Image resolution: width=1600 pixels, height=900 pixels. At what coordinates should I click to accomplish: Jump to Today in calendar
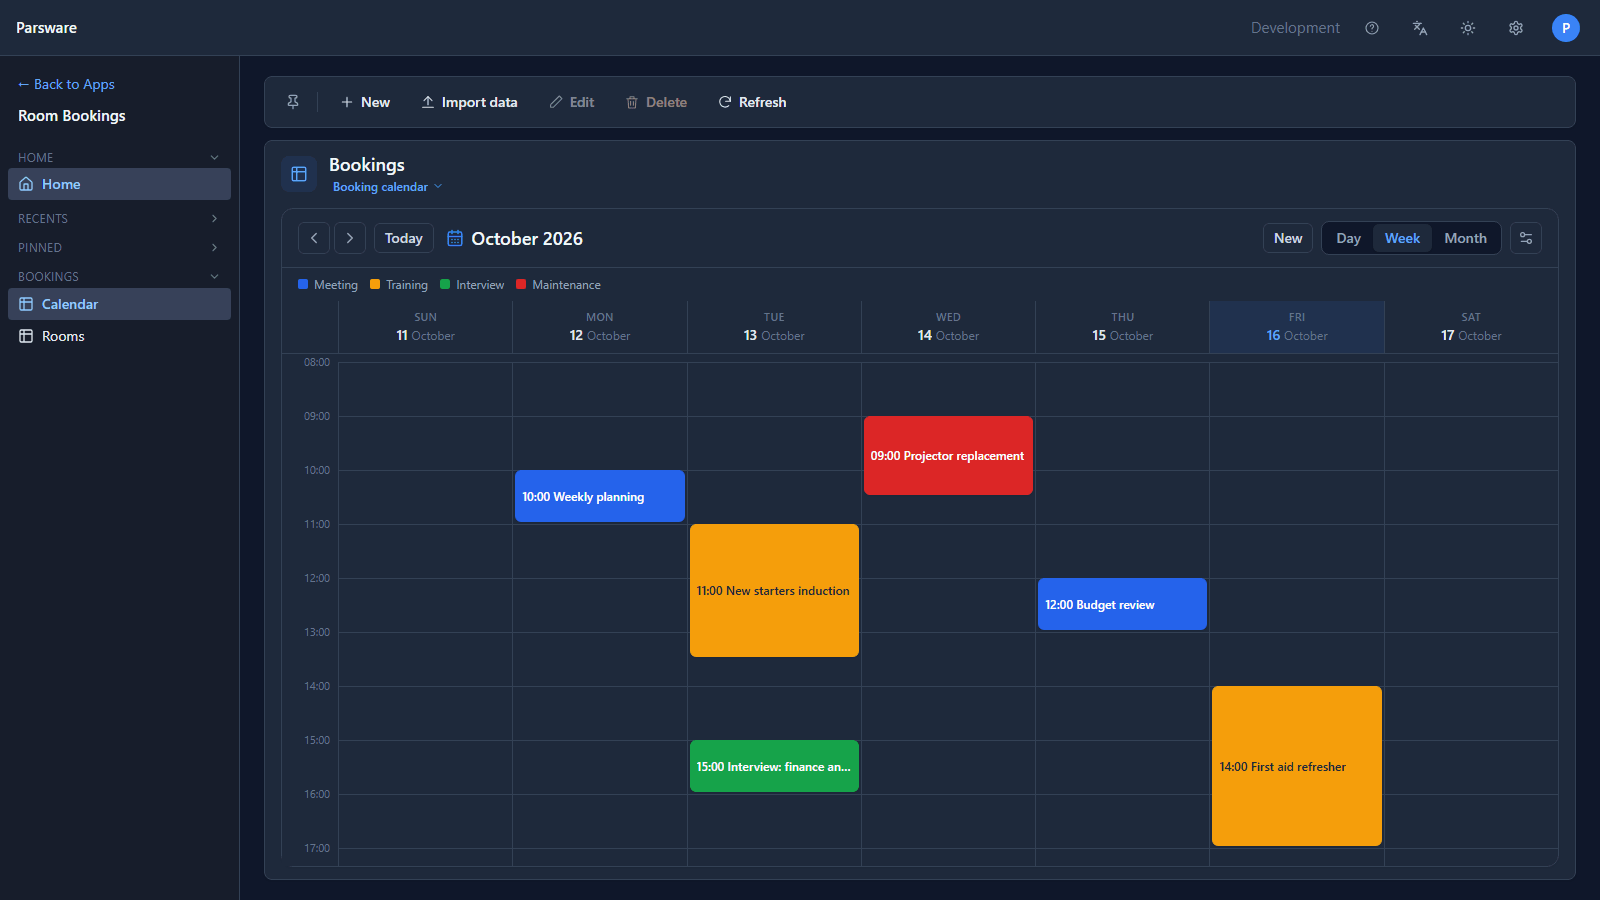click(404, 238)
